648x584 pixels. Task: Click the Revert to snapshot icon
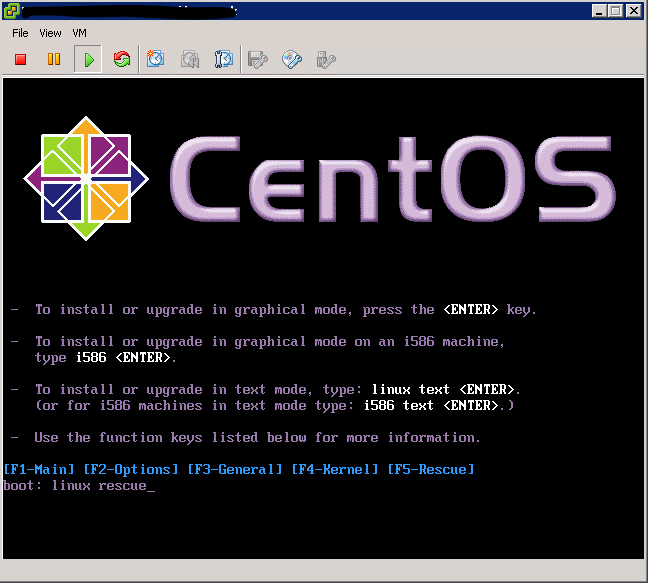coord(190,59)
